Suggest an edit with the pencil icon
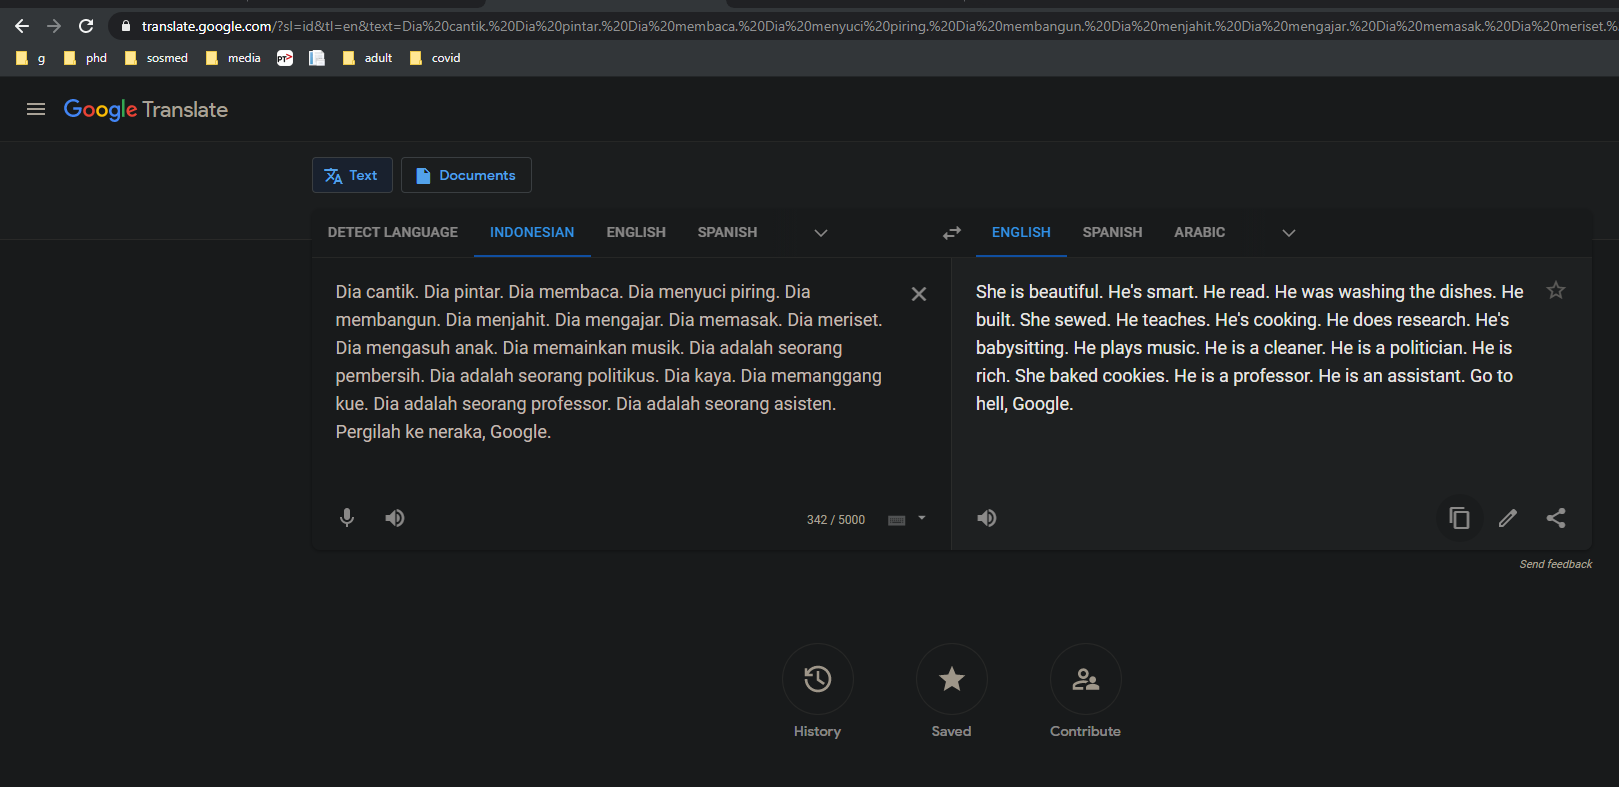Screen dimensions: 1619x787 coord(1508,518)
